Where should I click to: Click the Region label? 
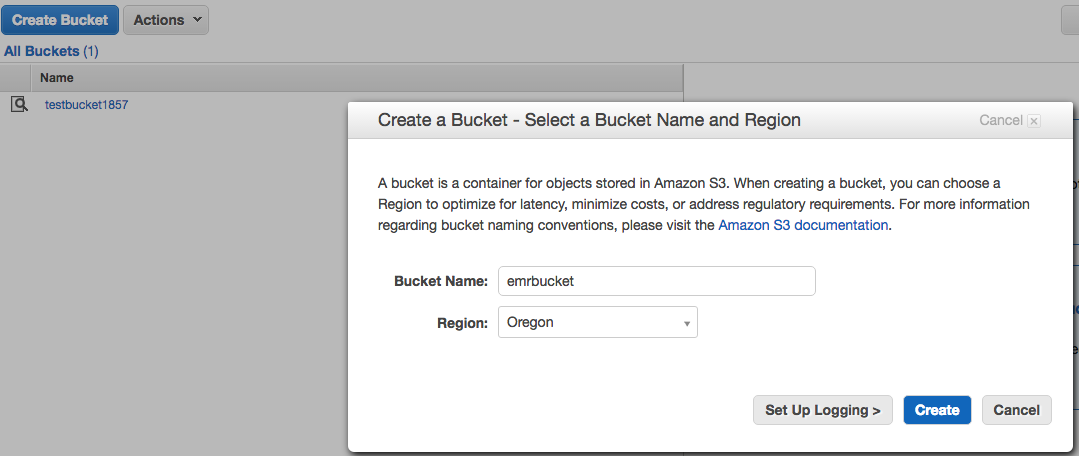[x=463, y=322]
